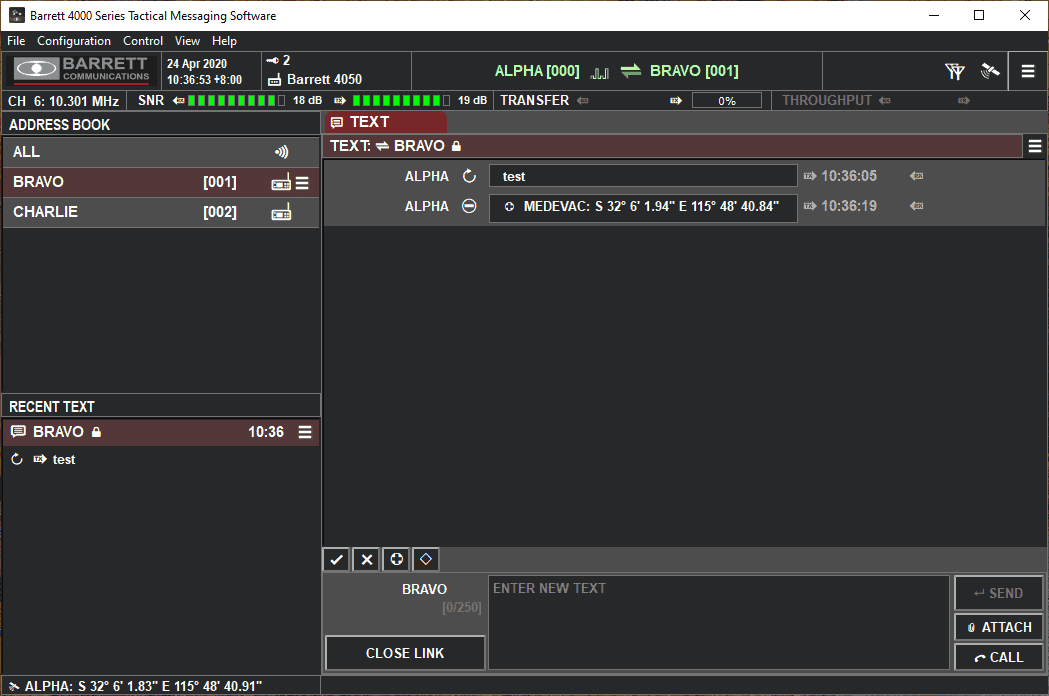Viewport: 1049px width, 696px height.
Task: Click the TRANSFER 0% progress bar
Action: [x=727, y=100]
